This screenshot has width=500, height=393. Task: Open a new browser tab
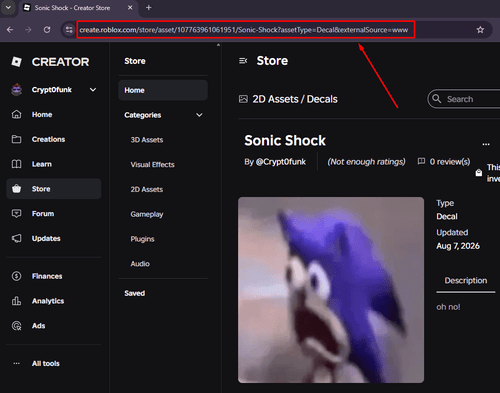point(149,7)
